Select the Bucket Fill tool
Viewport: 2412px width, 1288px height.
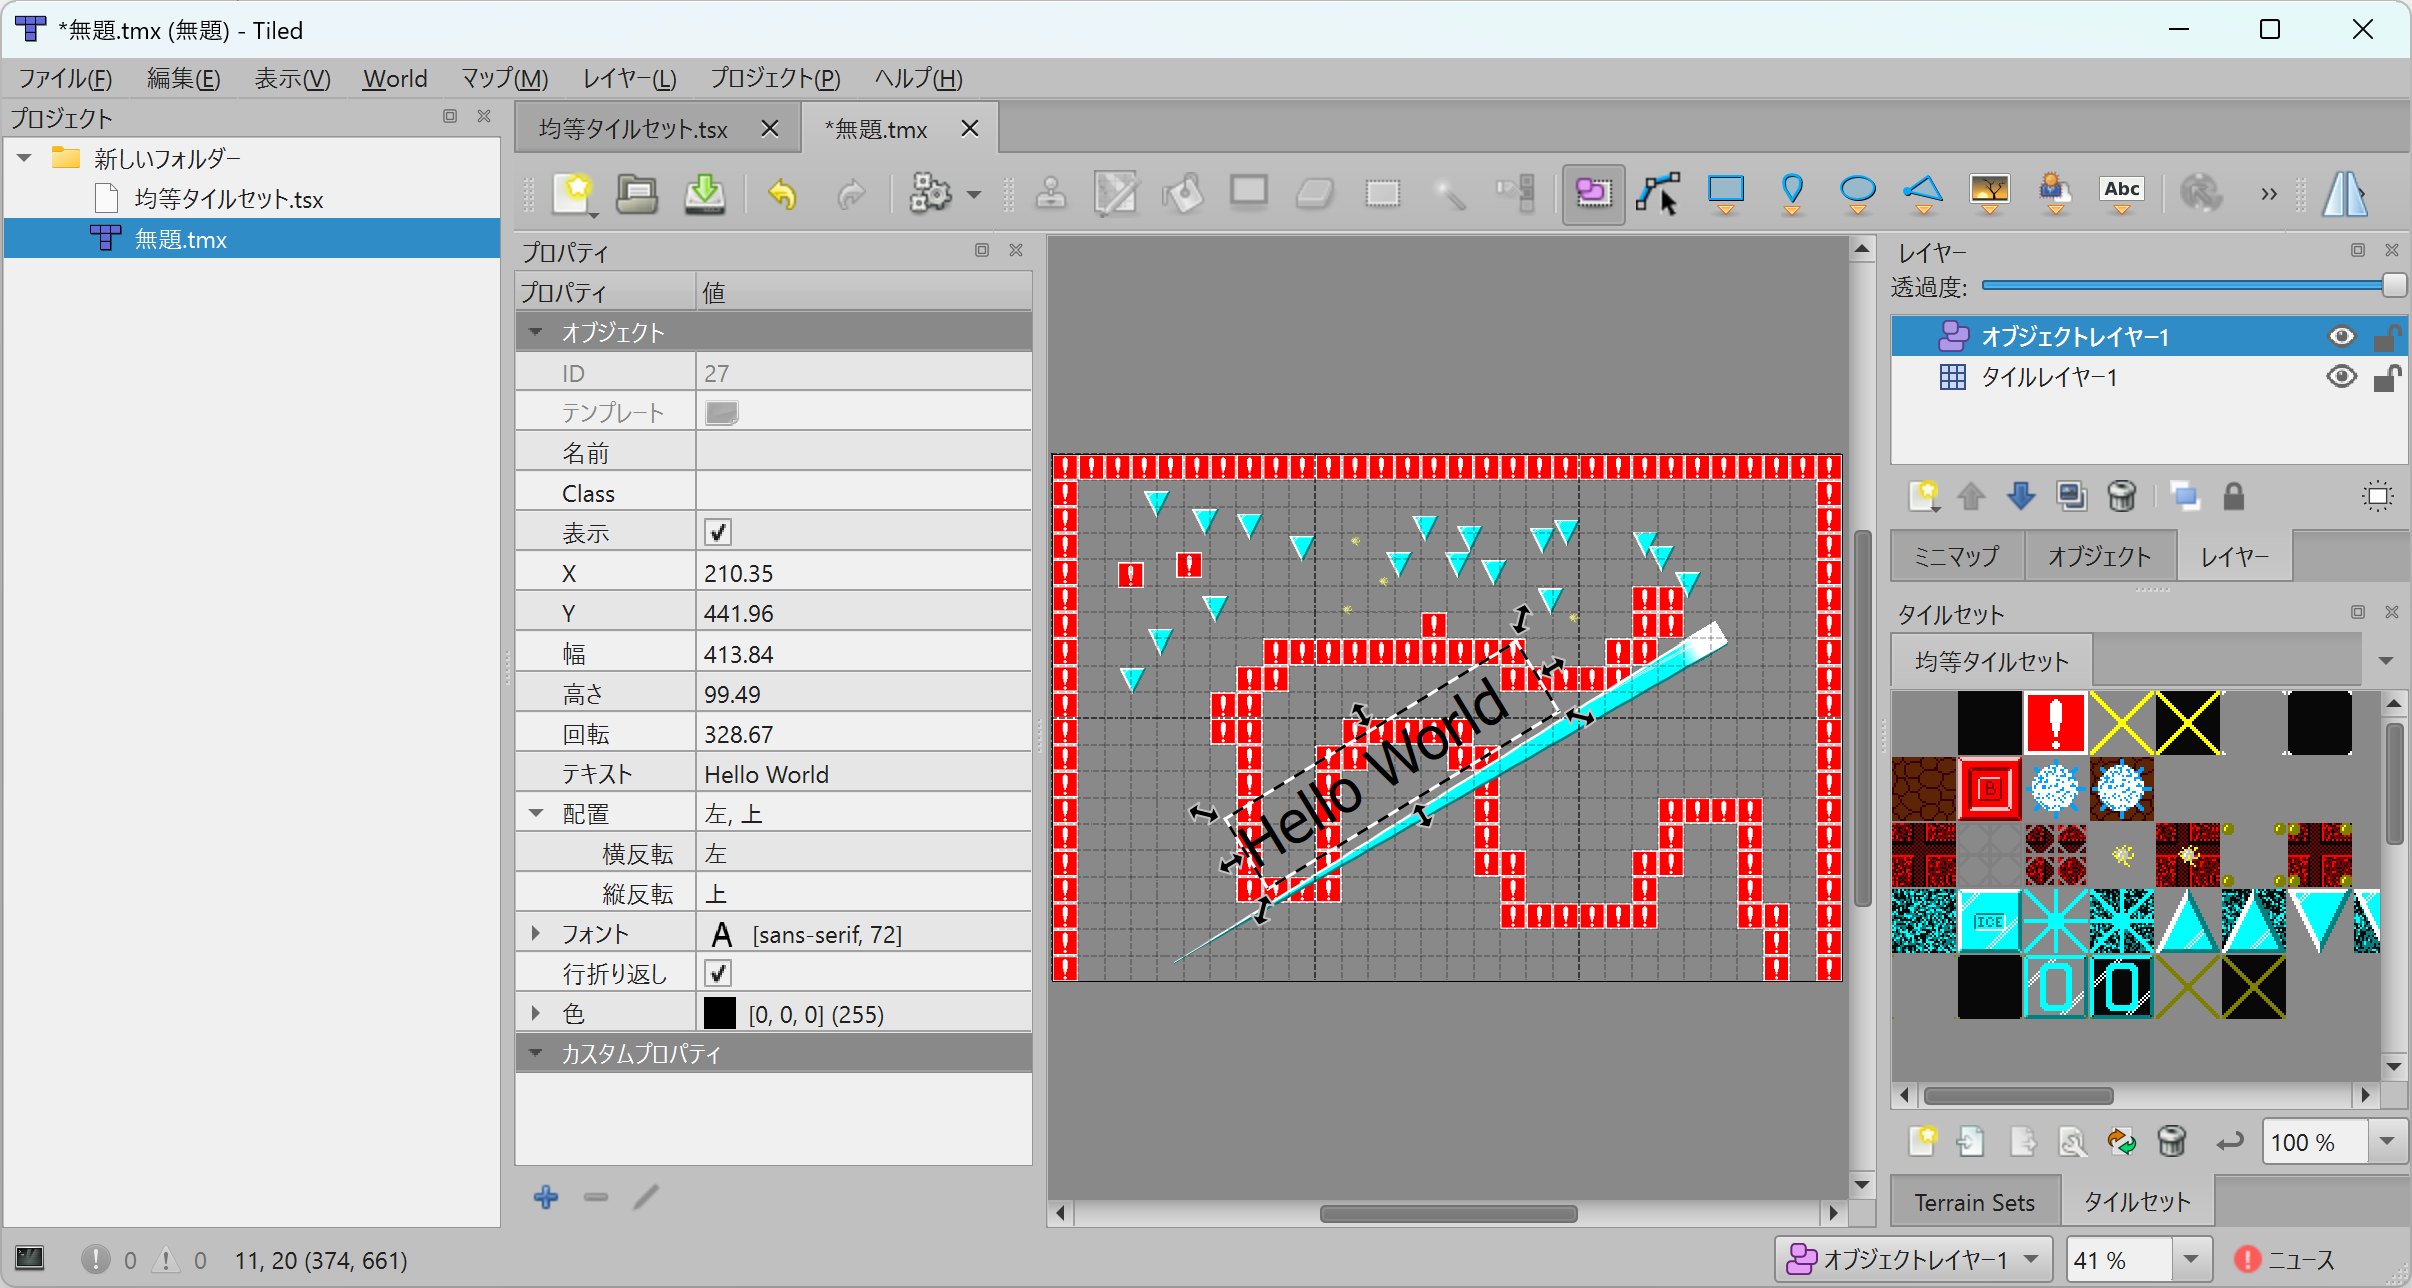1183,193
